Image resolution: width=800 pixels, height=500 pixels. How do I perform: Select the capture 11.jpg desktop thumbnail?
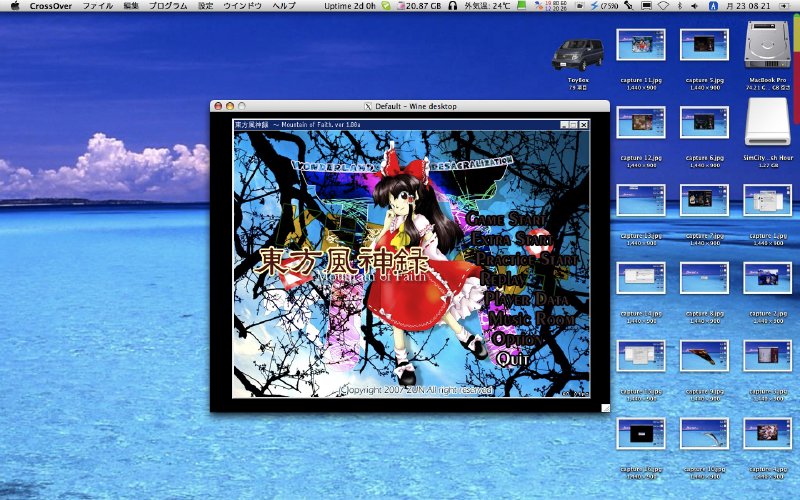tap(641, 45)
